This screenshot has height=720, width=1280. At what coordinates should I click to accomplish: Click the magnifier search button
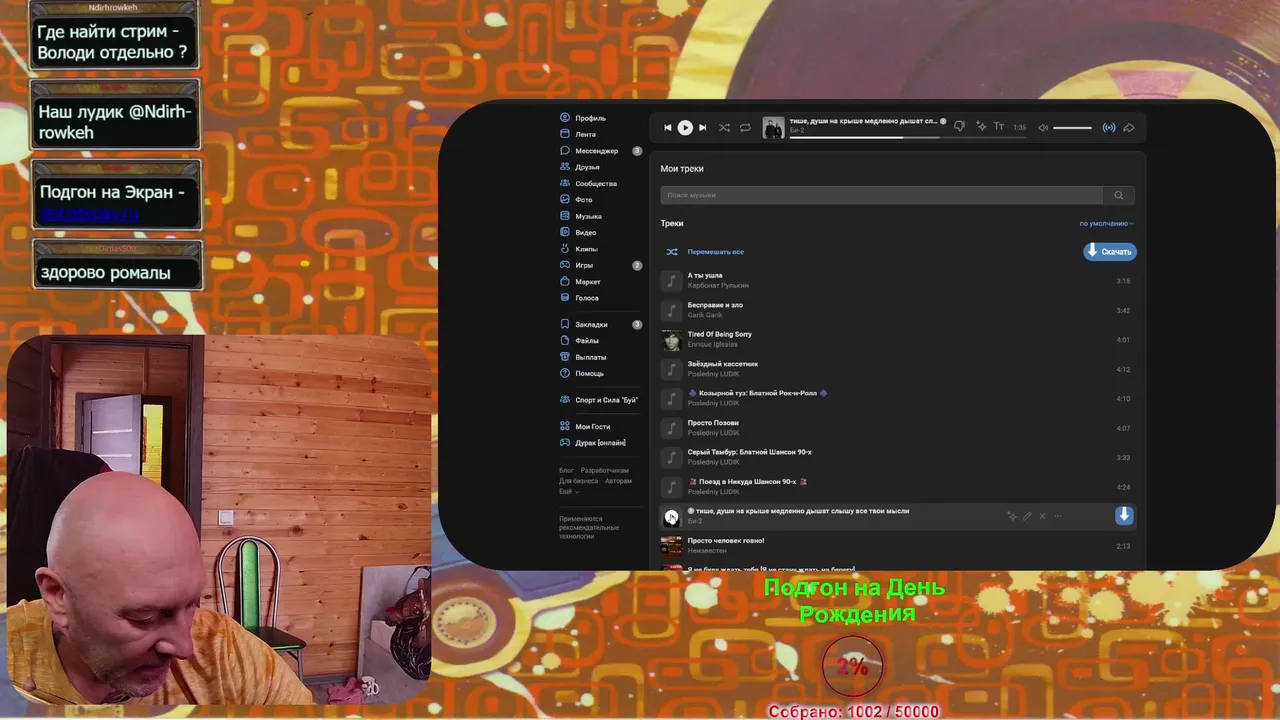coord(1119,195)
